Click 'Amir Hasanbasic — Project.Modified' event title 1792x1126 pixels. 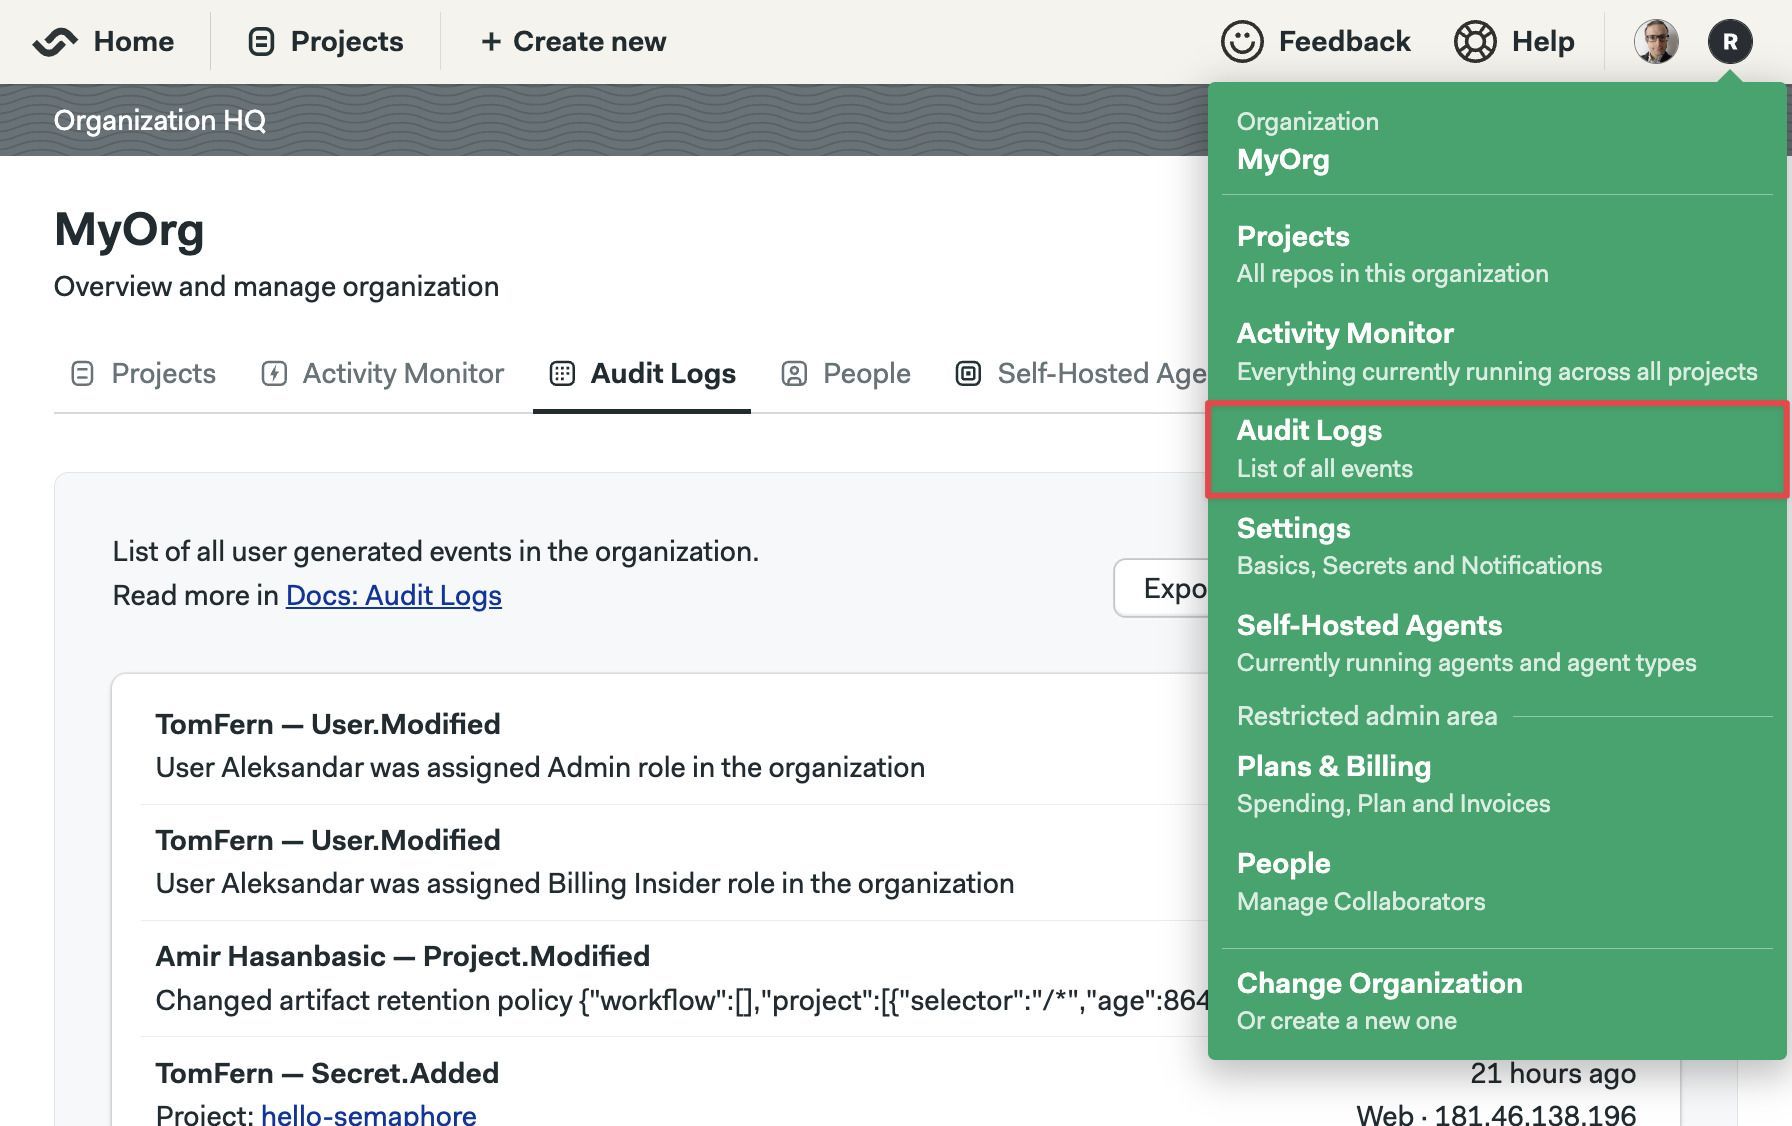(403, 956)
